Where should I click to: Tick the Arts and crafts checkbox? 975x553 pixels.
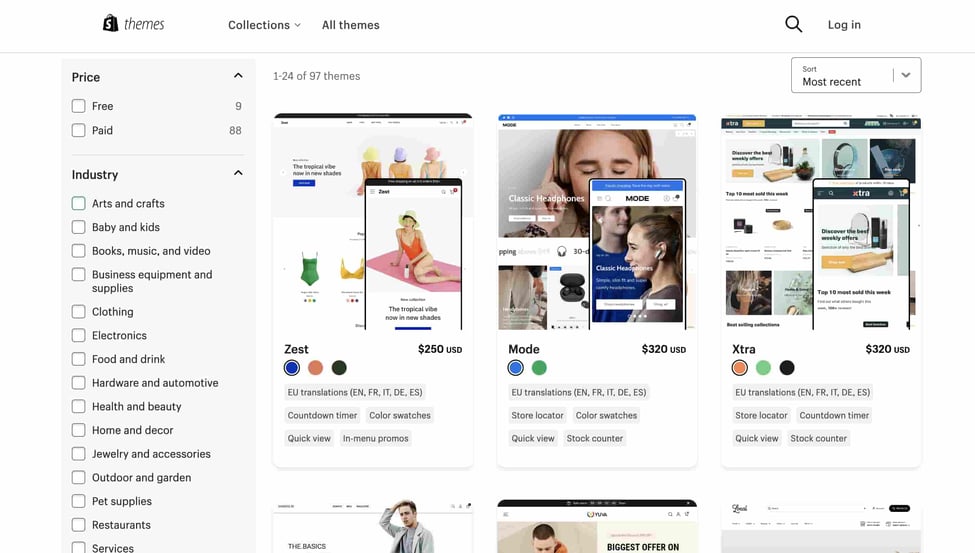click(79, 203)
